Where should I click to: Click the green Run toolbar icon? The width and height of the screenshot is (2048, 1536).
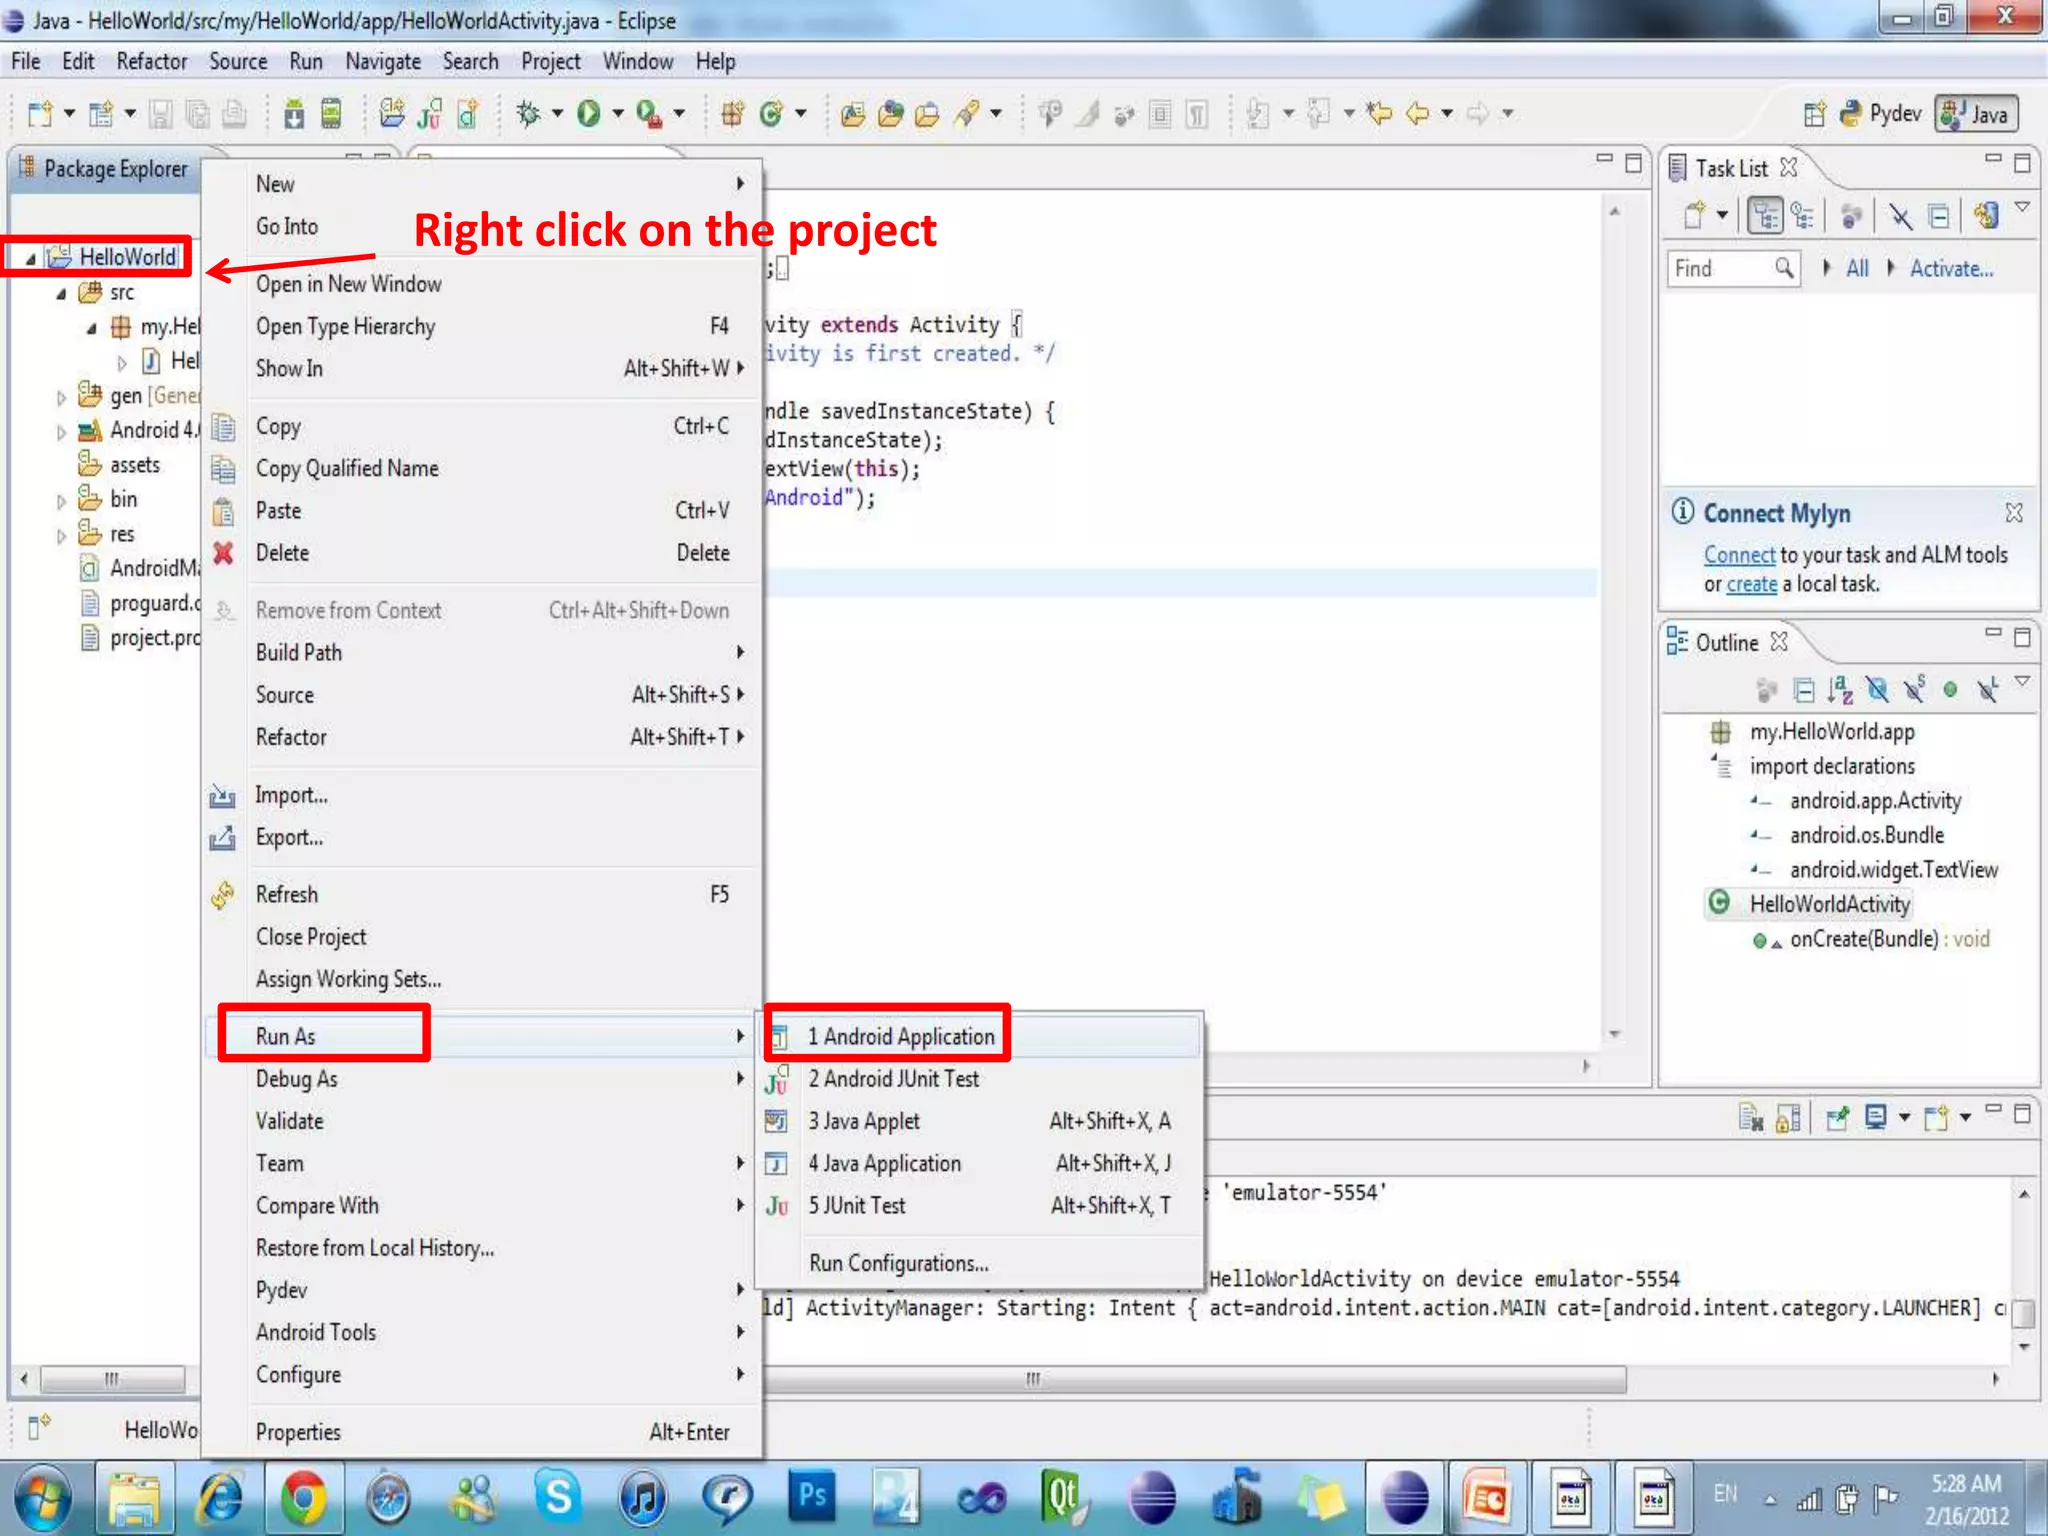point(589,114)
